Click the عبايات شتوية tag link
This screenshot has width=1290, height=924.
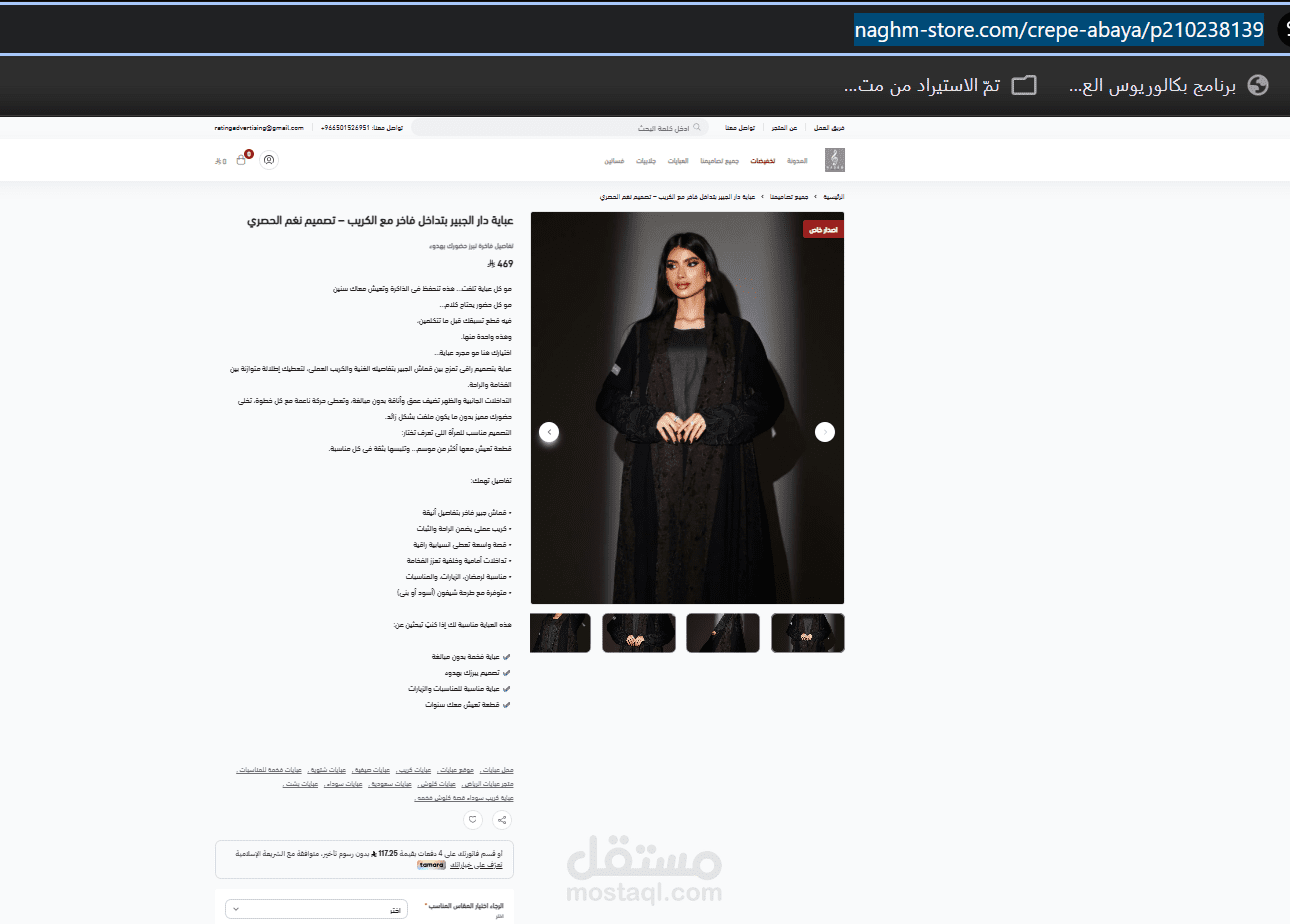click(x=327, y=770)
